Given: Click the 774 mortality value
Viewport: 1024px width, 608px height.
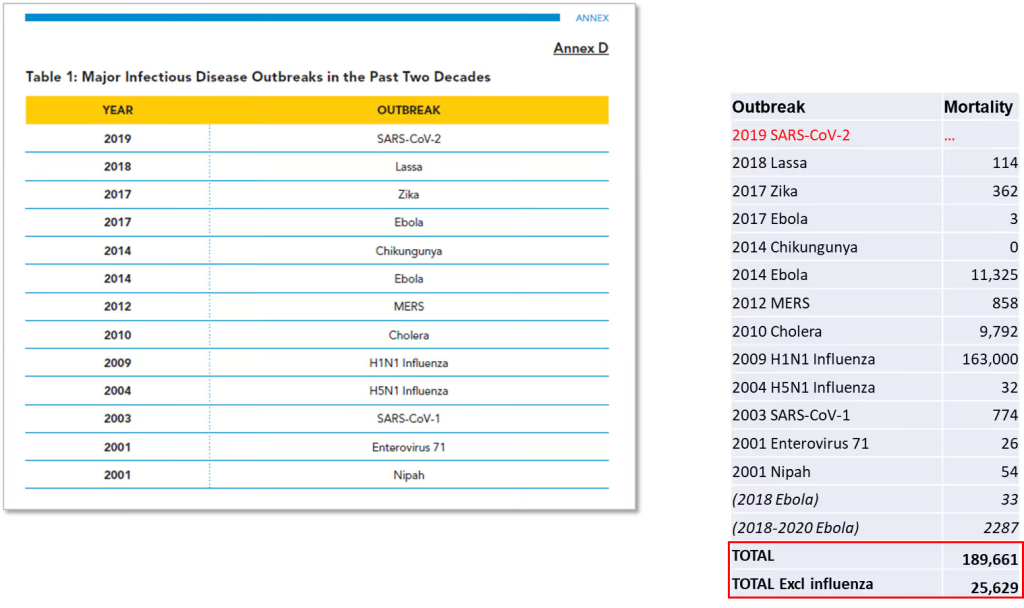Looking at the screenshot, I should tap(1004, 415).
